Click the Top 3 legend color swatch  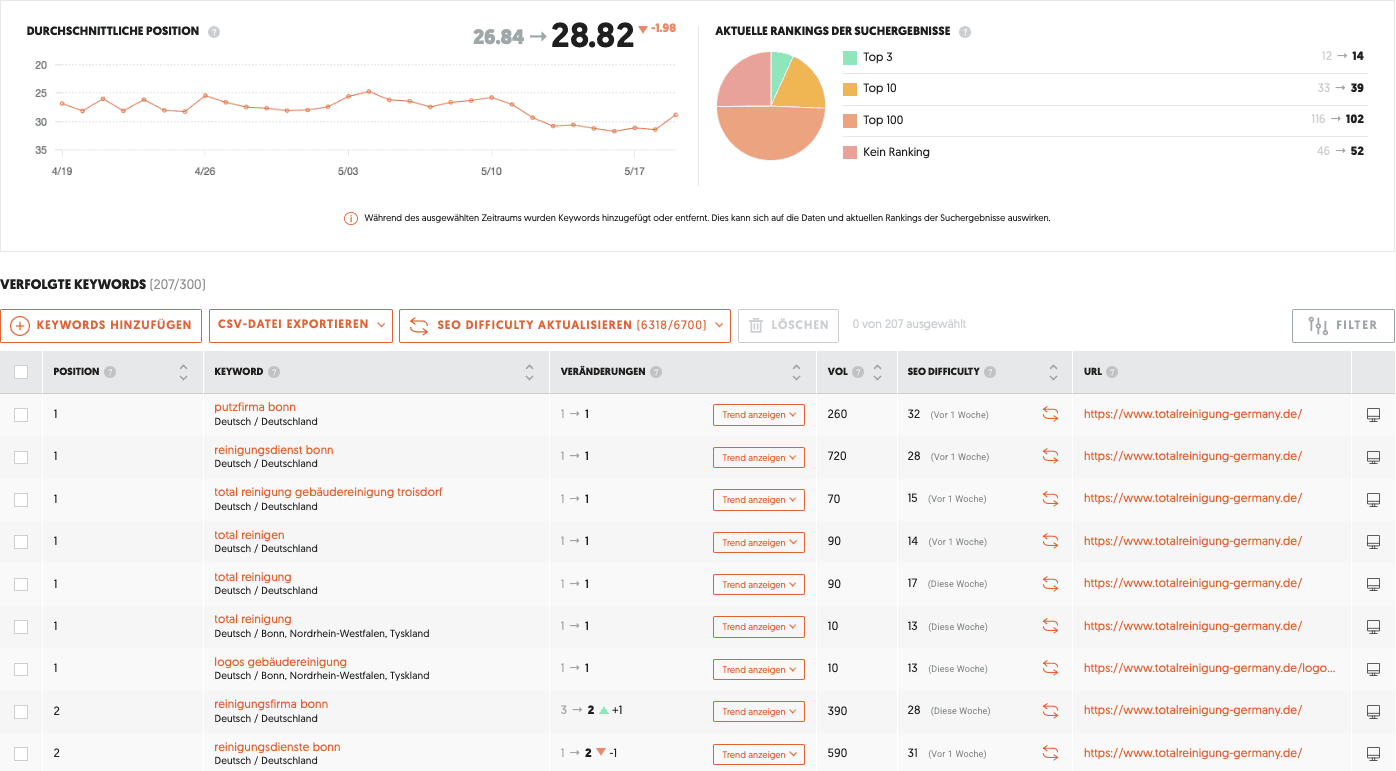850,58
